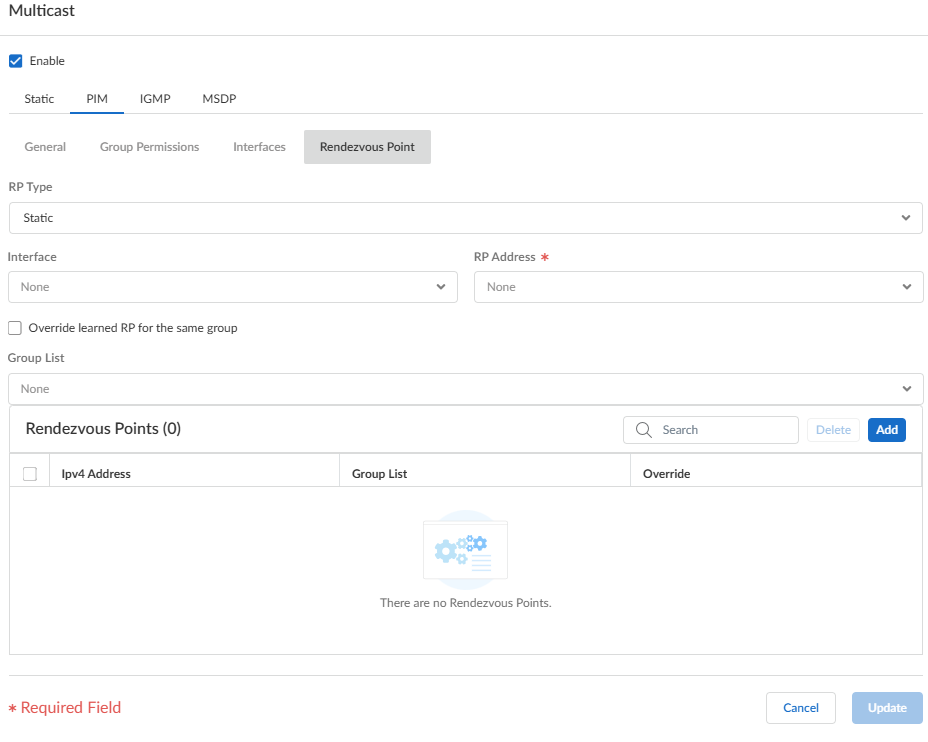Check Override learned RP for same group

(x=15, y=328)
